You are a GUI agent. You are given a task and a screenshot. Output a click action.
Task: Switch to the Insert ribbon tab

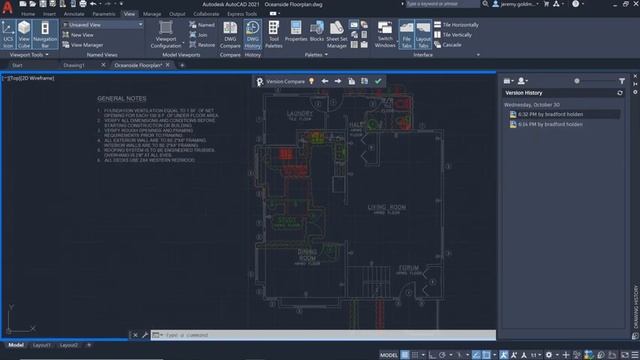[49, 14]
